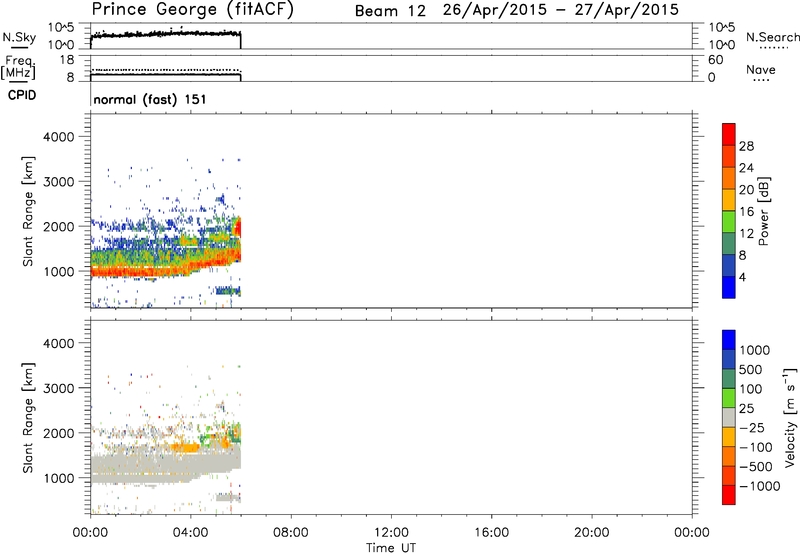
Task: Click the '3000' tick on the power panel axis
Action: (x=59, y=182)
